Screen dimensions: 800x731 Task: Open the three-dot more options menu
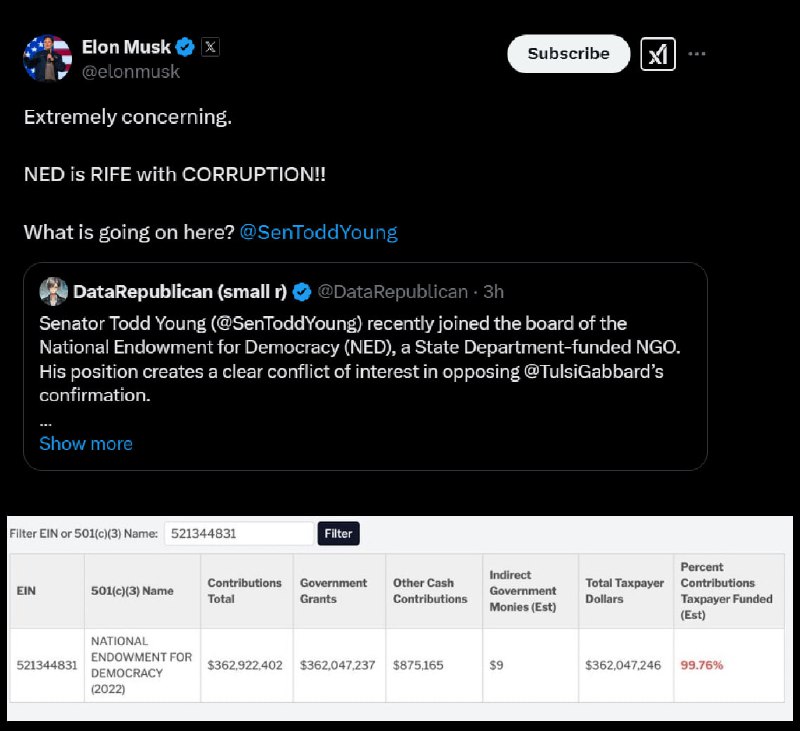pos(696,54)
